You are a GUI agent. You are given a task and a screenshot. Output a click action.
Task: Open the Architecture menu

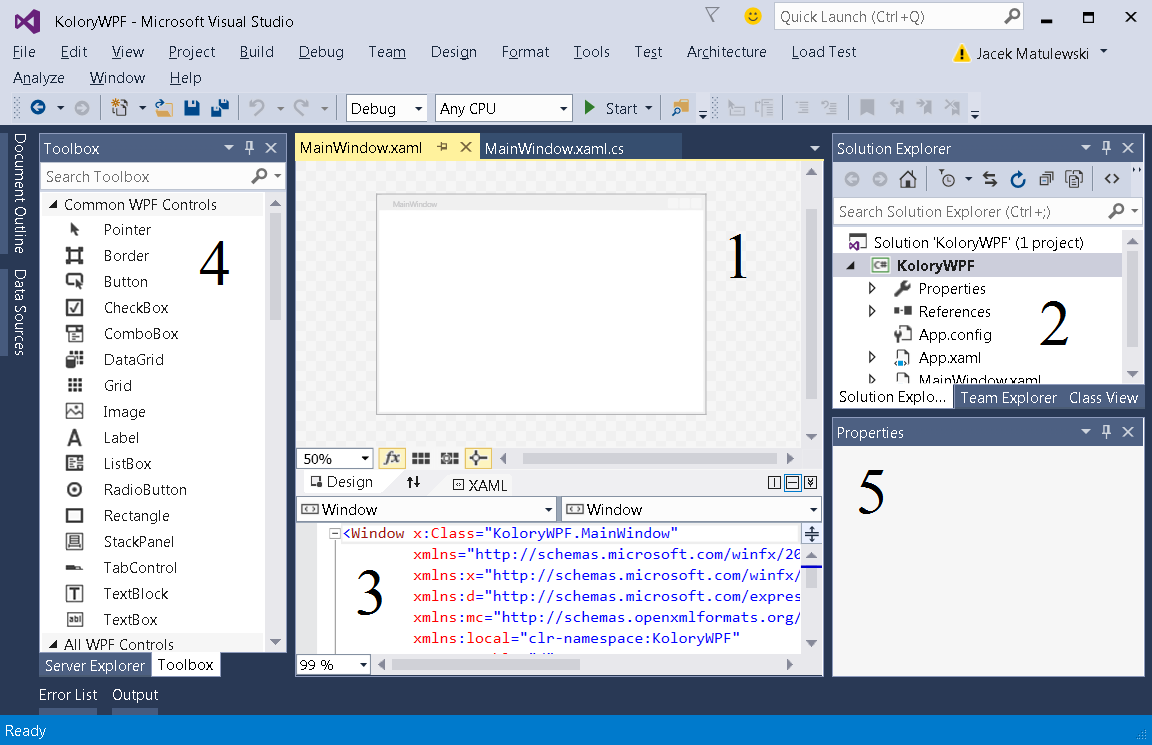pyautogui.click(x=726, y=52)
